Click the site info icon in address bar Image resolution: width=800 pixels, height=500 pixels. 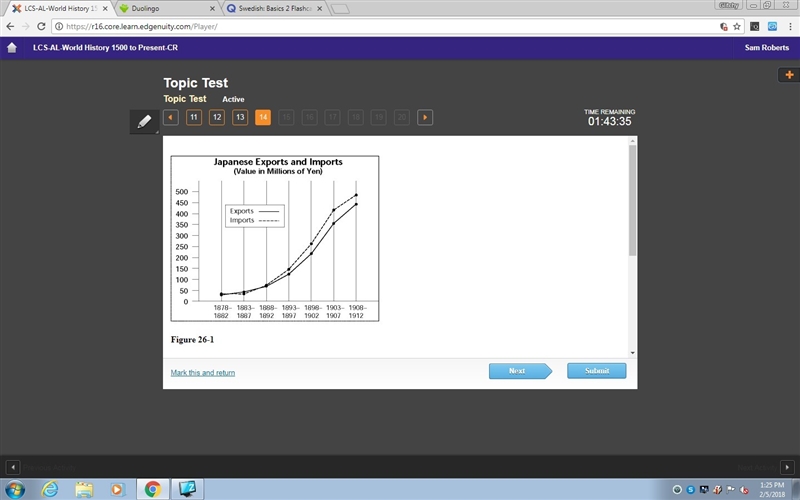point(59,27)
